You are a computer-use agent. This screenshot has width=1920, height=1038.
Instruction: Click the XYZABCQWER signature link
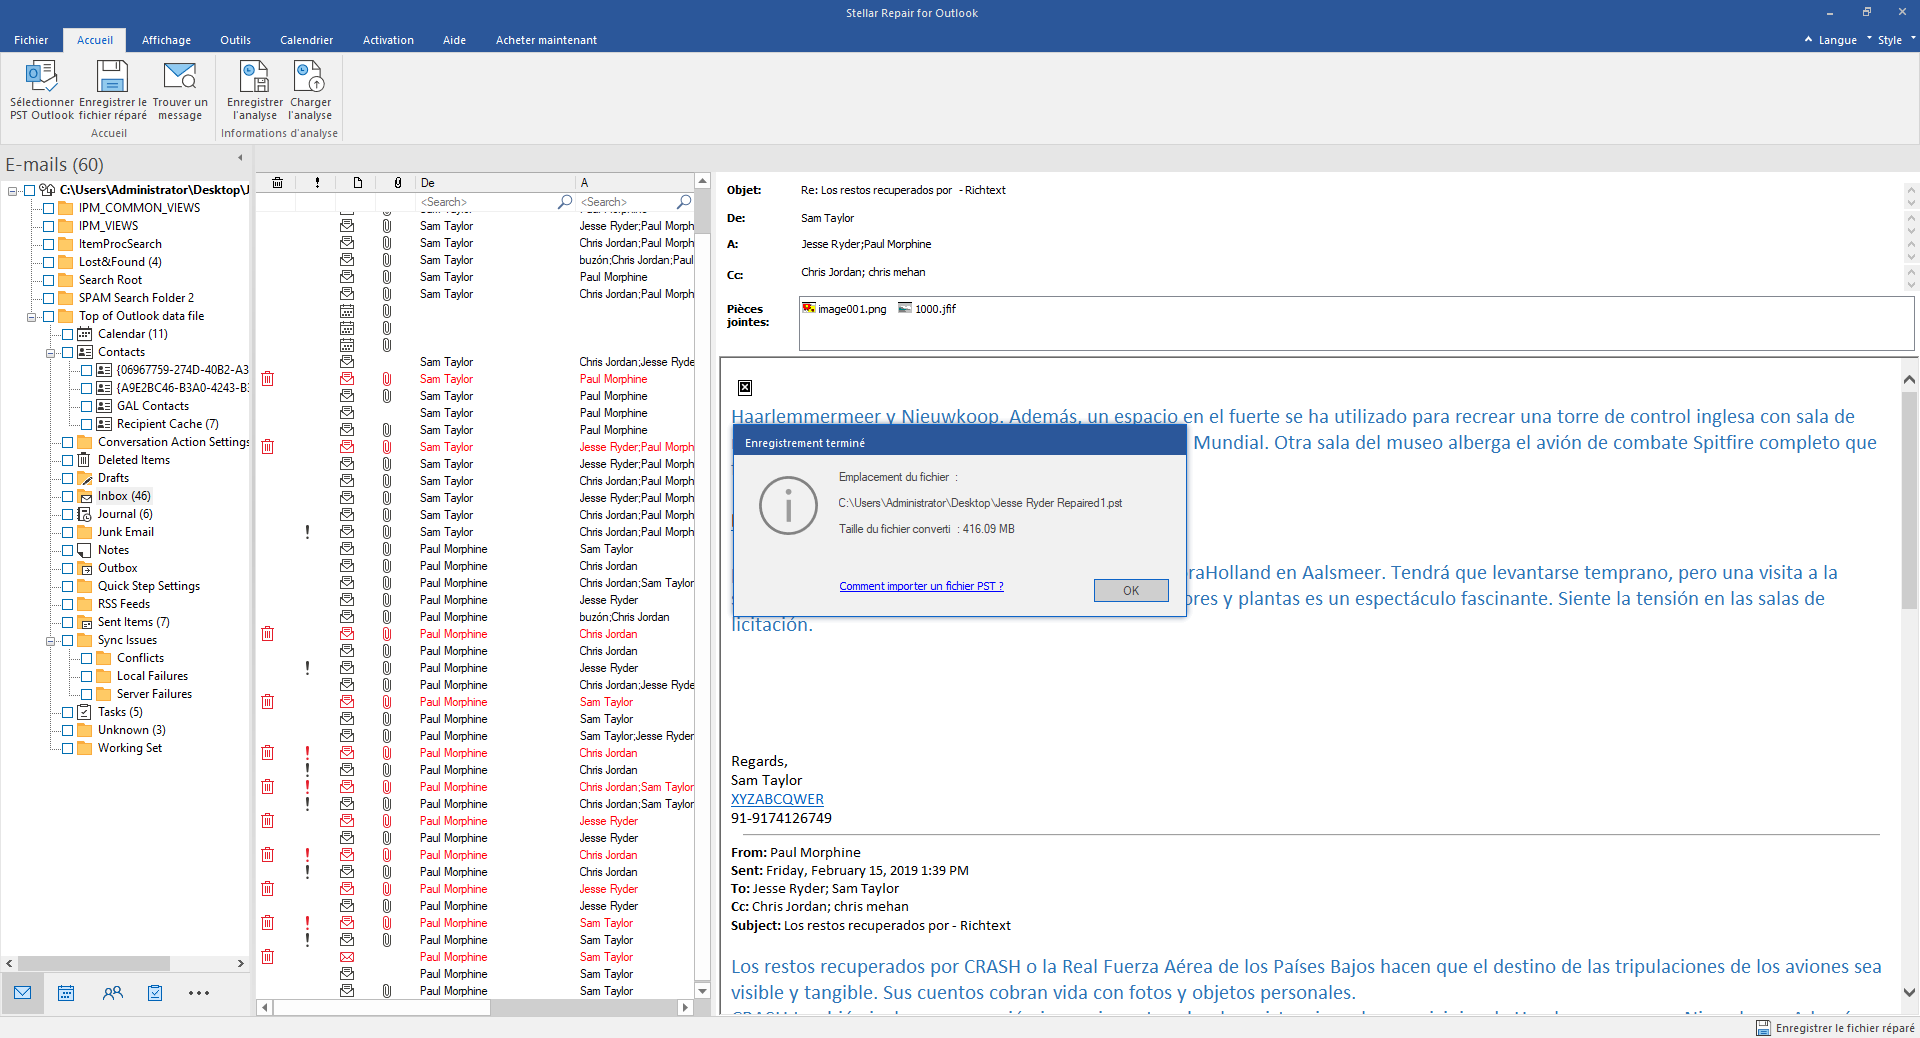(x=777, y=799)
